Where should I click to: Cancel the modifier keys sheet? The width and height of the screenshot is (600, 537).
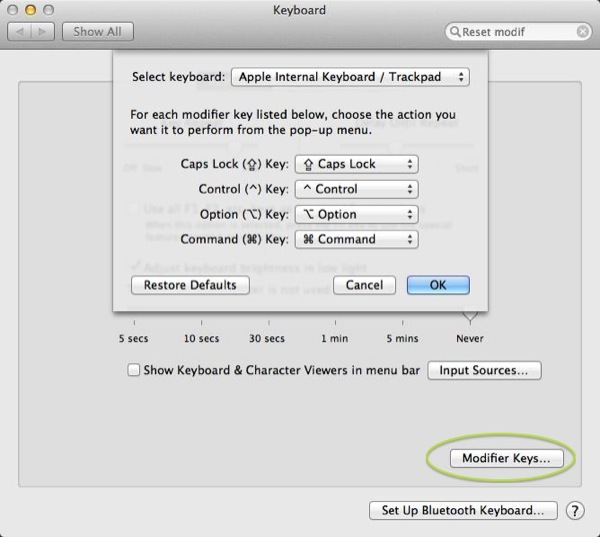(x=364, y=285)
